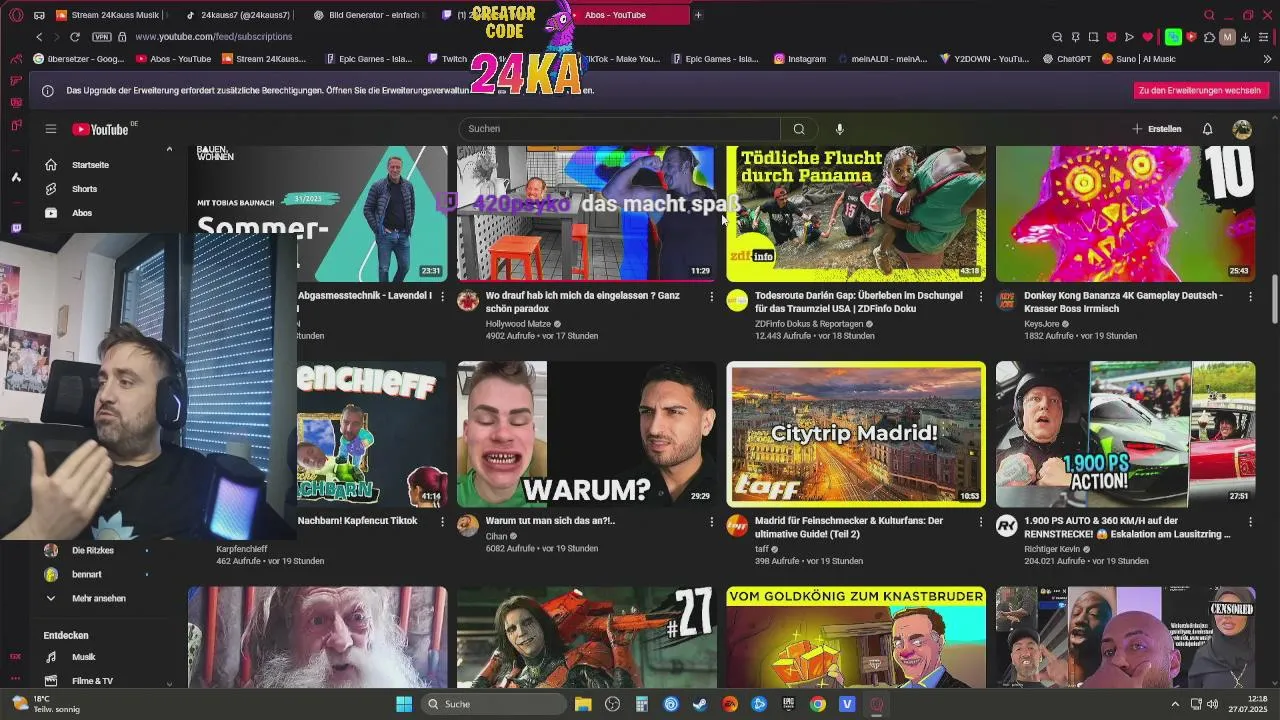Type in the YouTube Suchen search field
Screen dimensions: 1280x720
tap(620, 129)
